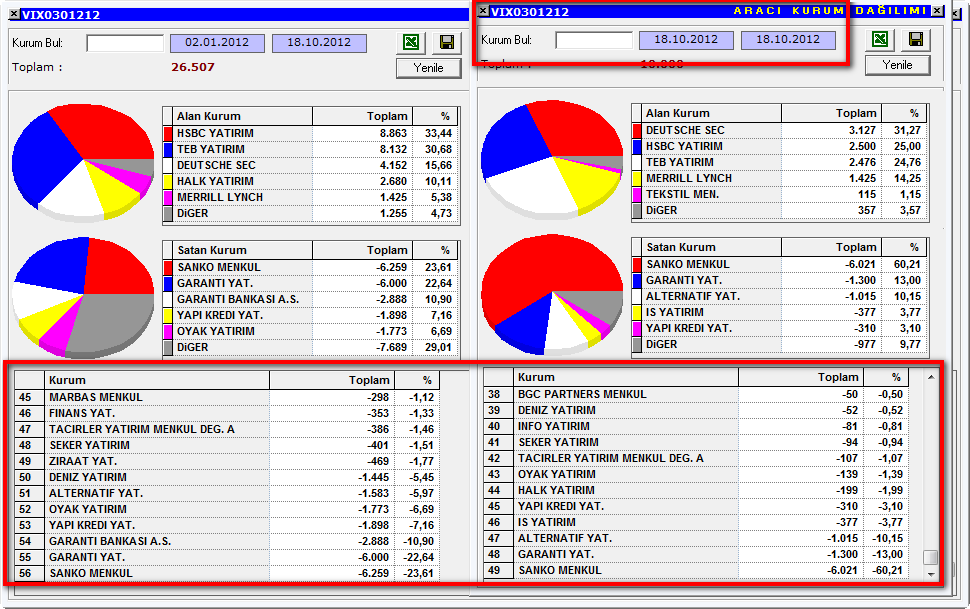The image size is (970, 609).
Task: Click blue swatch beside GARANTI YAT. seller in left window
Action: pyautogui.click(x=168, y=283)
